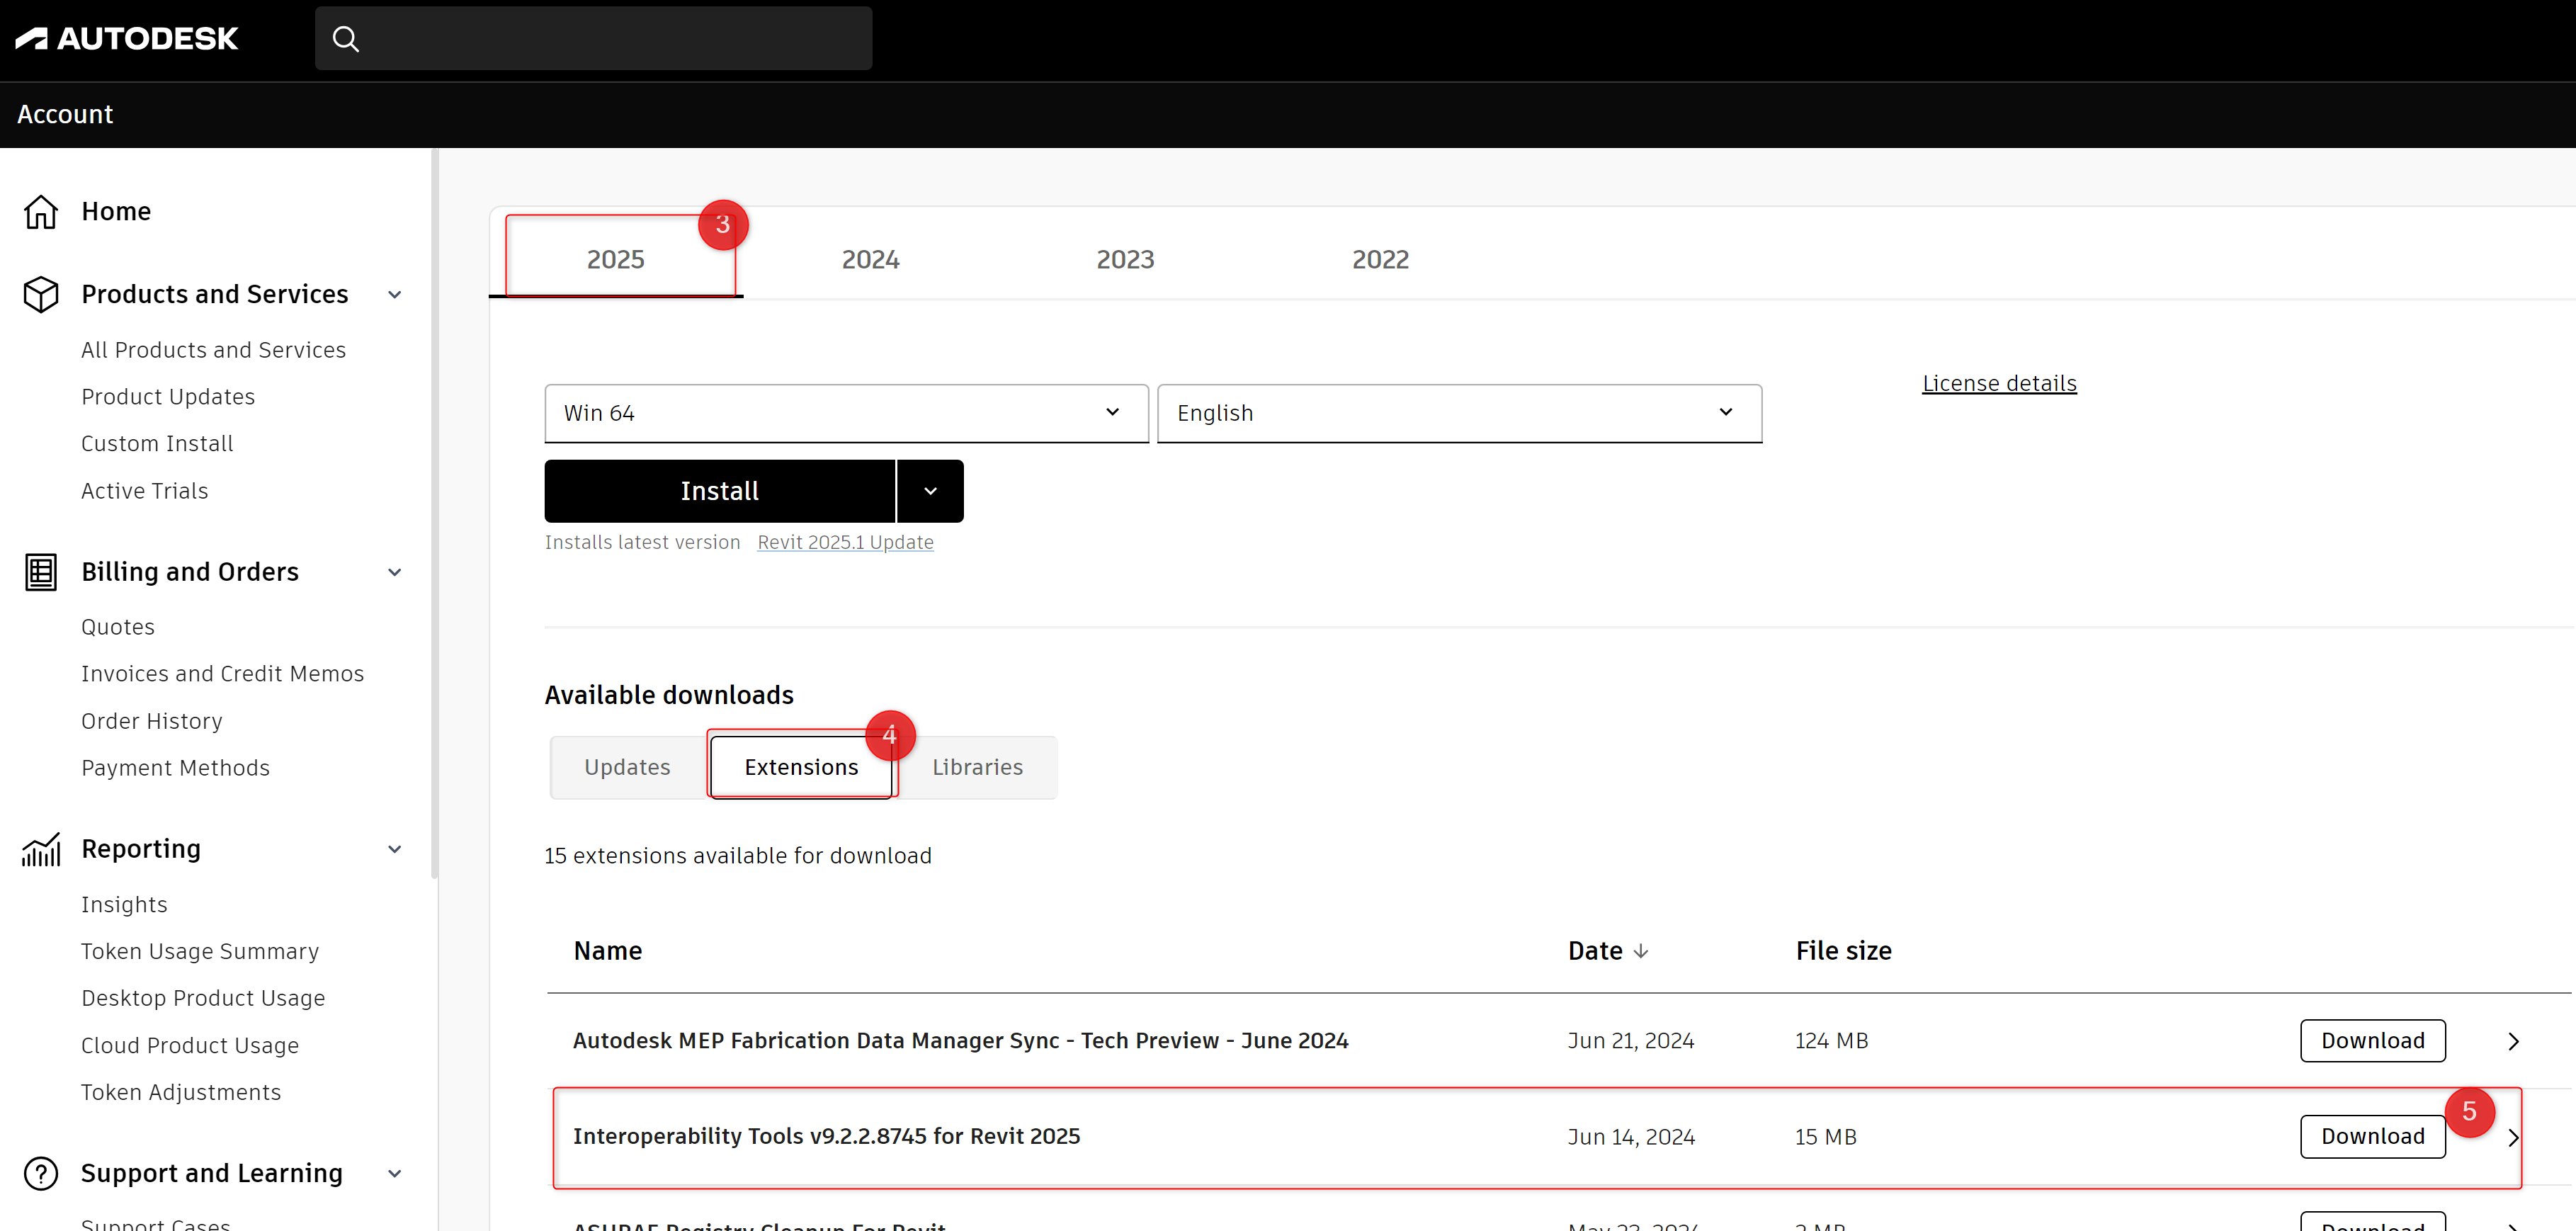Sort by Date arrow icon
This screenshot has width=2576, height=1231.
pyautogui.click(x=1641, y=951)
